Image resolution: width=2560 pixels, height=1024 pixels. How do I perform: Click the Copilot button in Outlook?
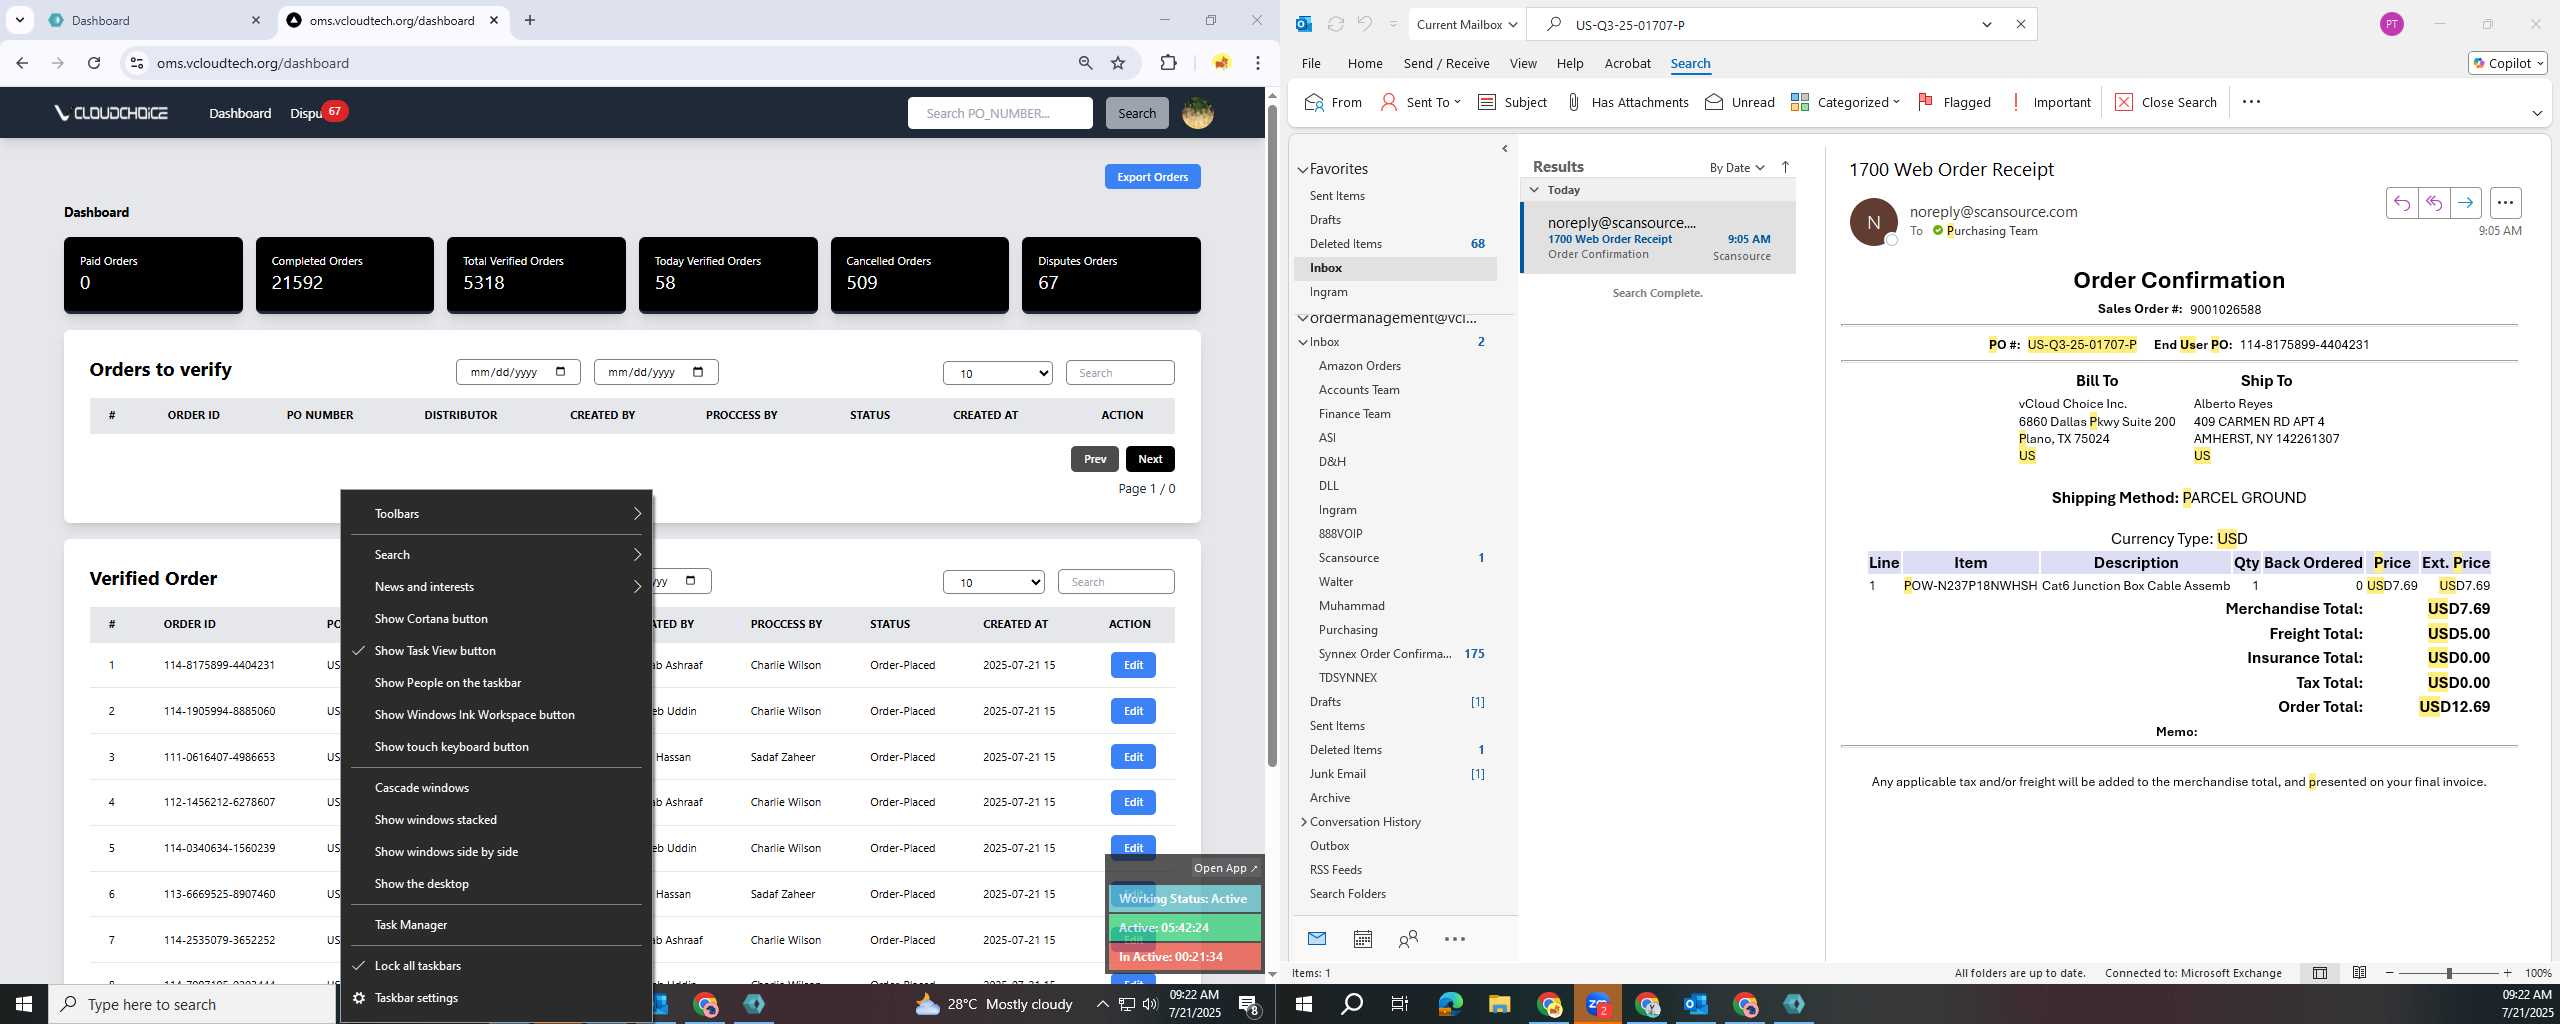(2507, 63)
